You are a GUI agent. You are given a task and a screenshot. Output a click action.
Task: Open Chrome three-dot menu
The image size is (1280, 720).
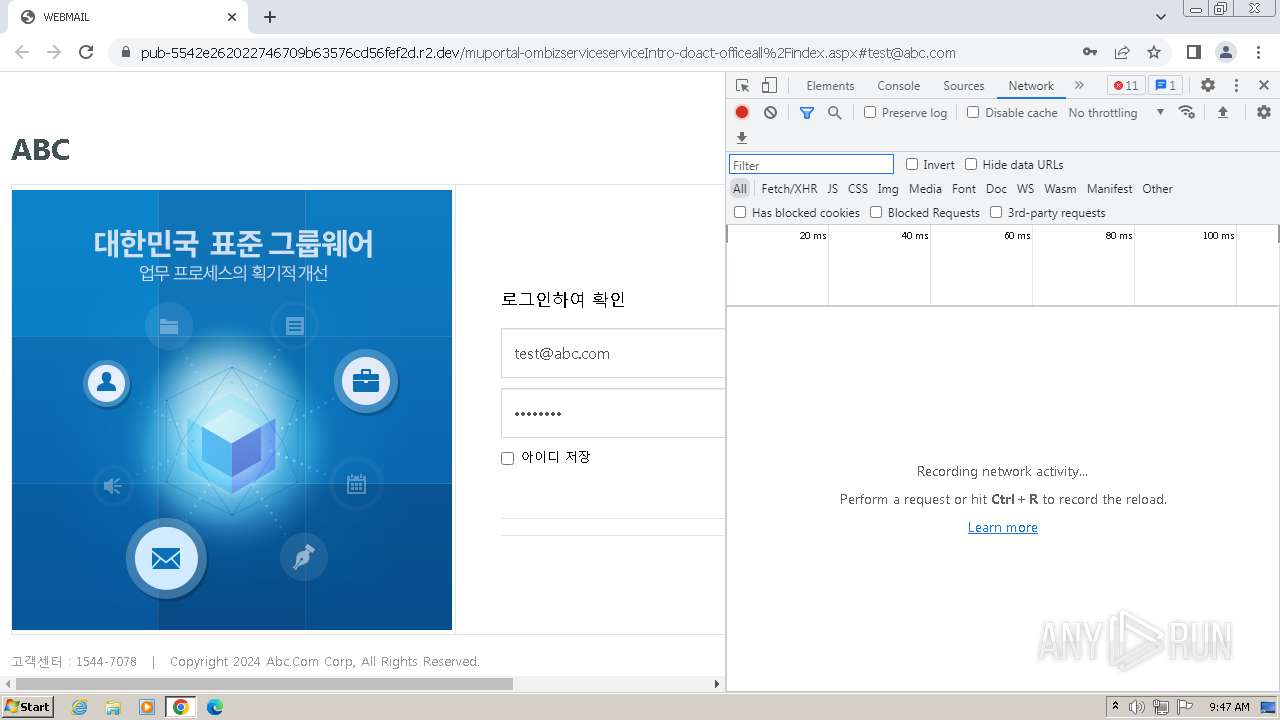1258,52
